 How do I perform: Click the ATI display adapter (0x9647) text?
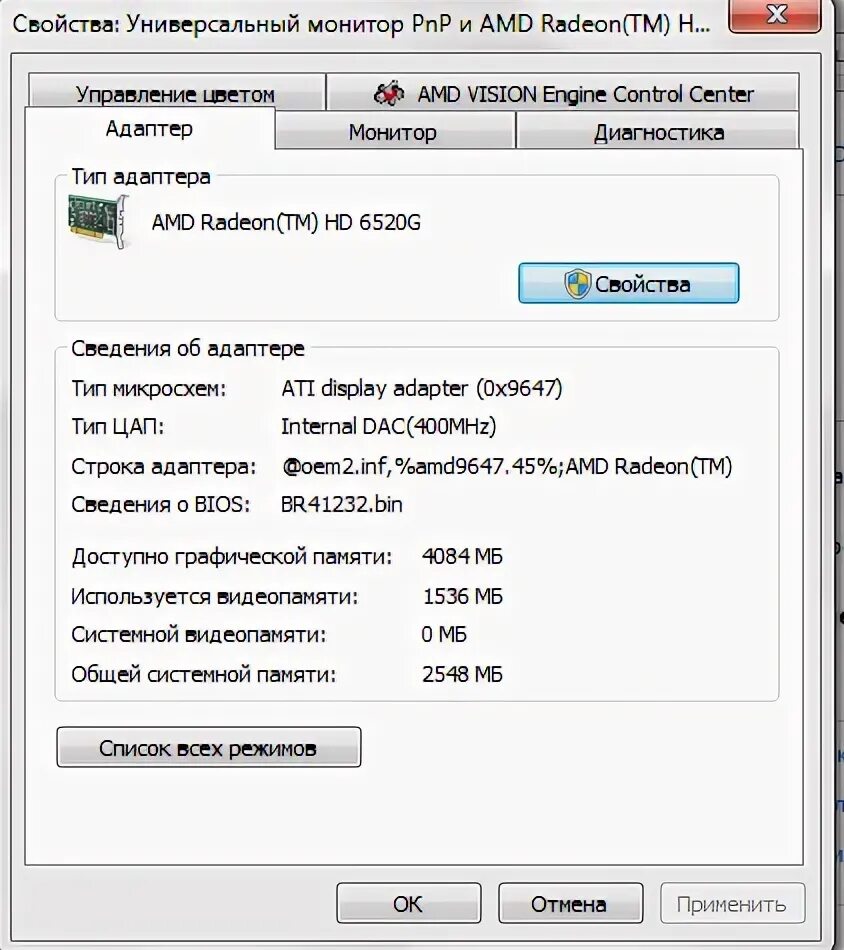[x=422, y=388]
